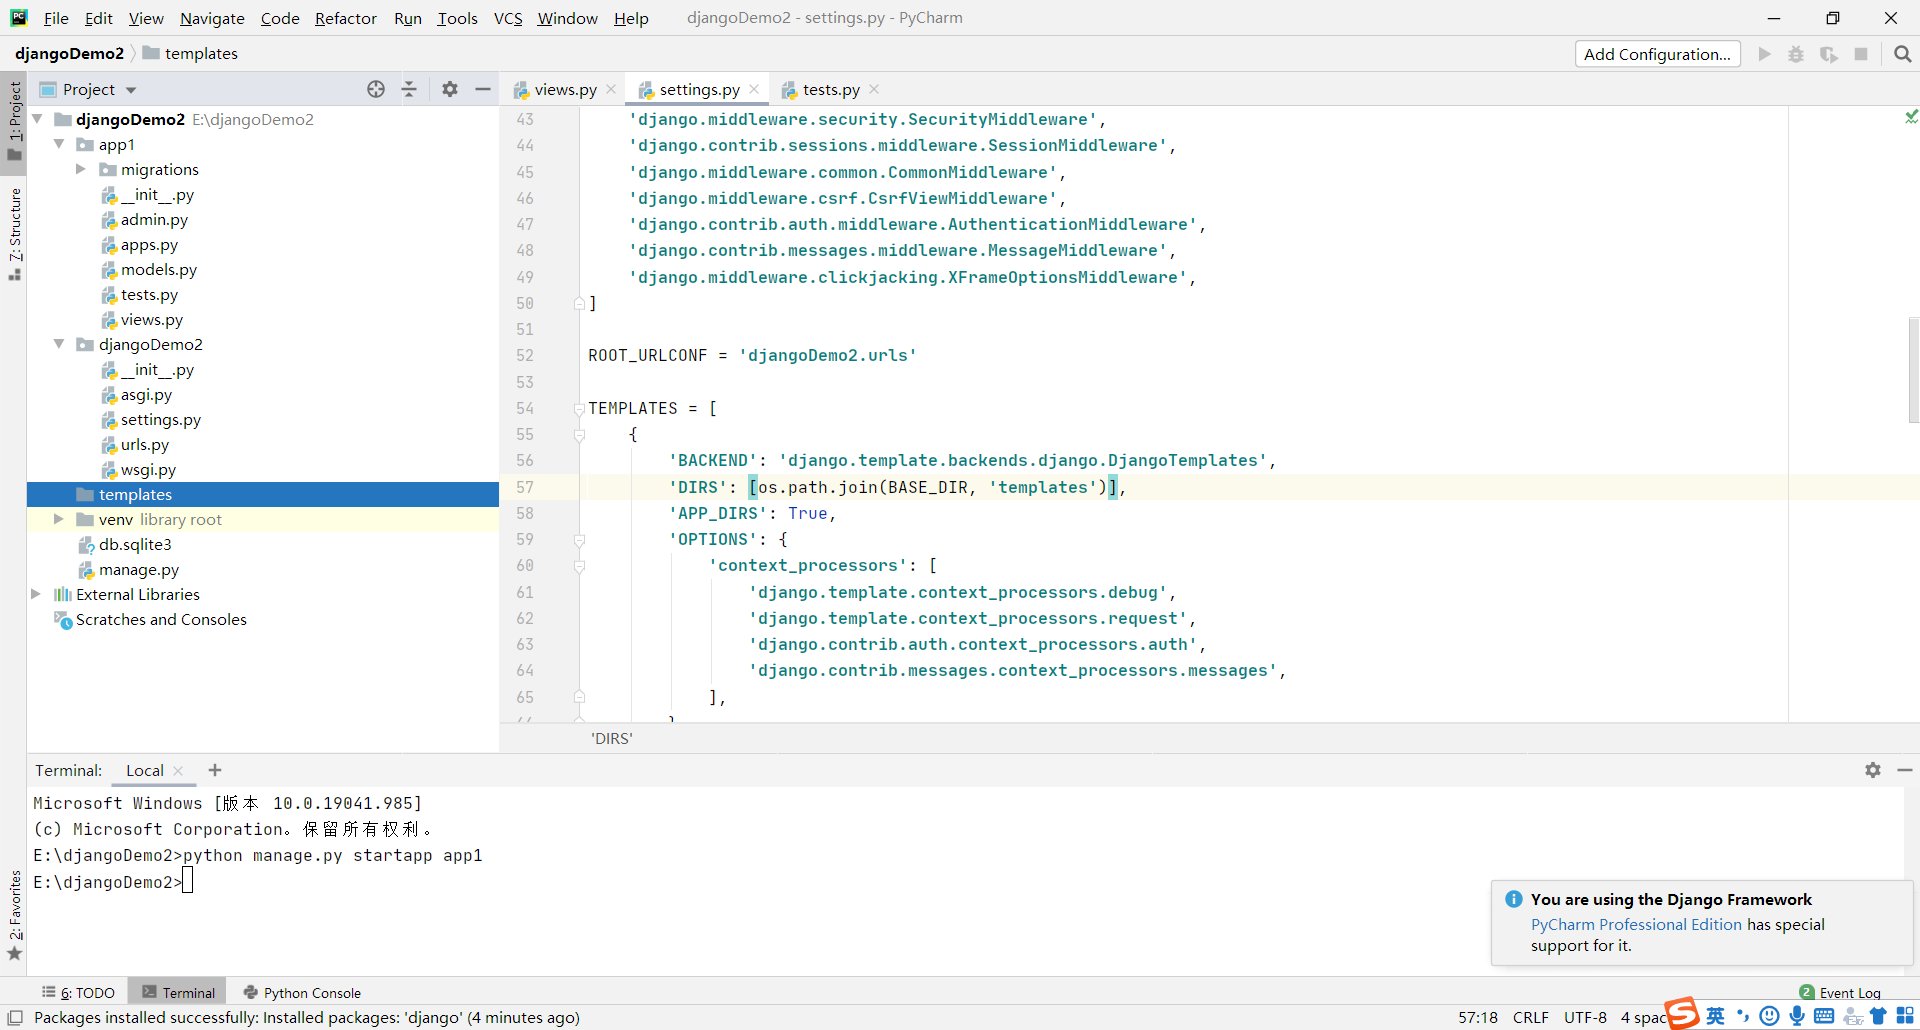Switch to the views.py tab
The width and height of the screenshot is (1920, 1030).
pos(566,89)
